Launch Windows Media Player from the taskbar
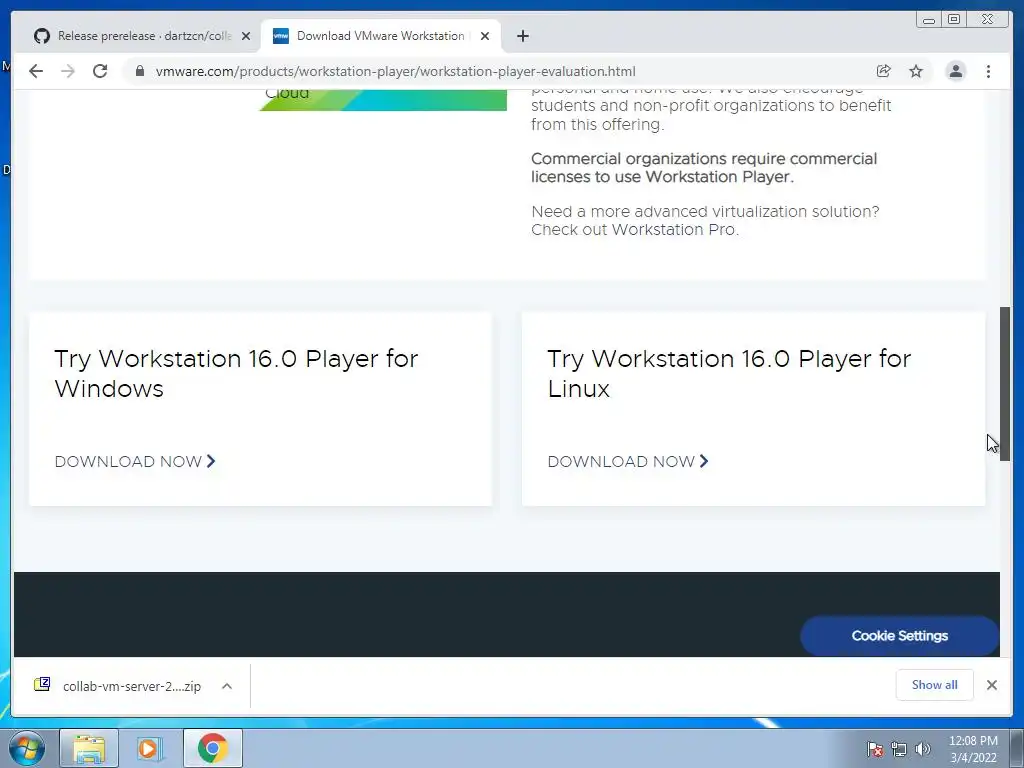The height and width of the screenshot is (768, 1024). [149, 748]
